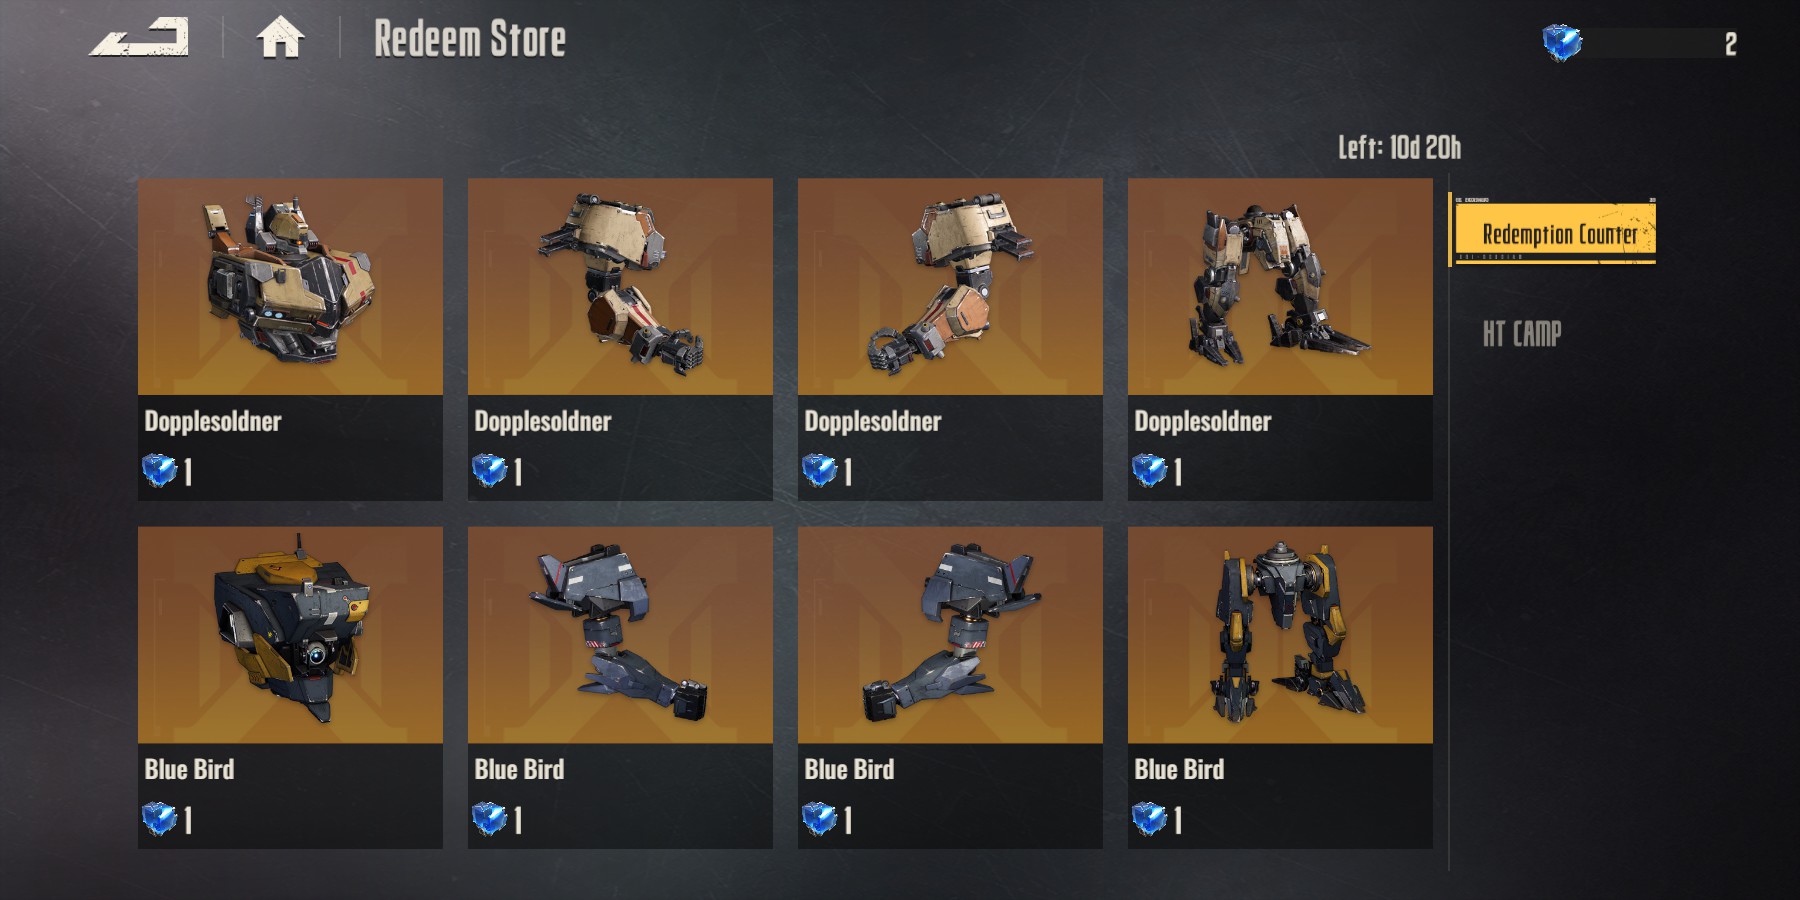Click the cube price icon under Dopplesoldner legs
1800x900 pixels.
[1149, 470]
